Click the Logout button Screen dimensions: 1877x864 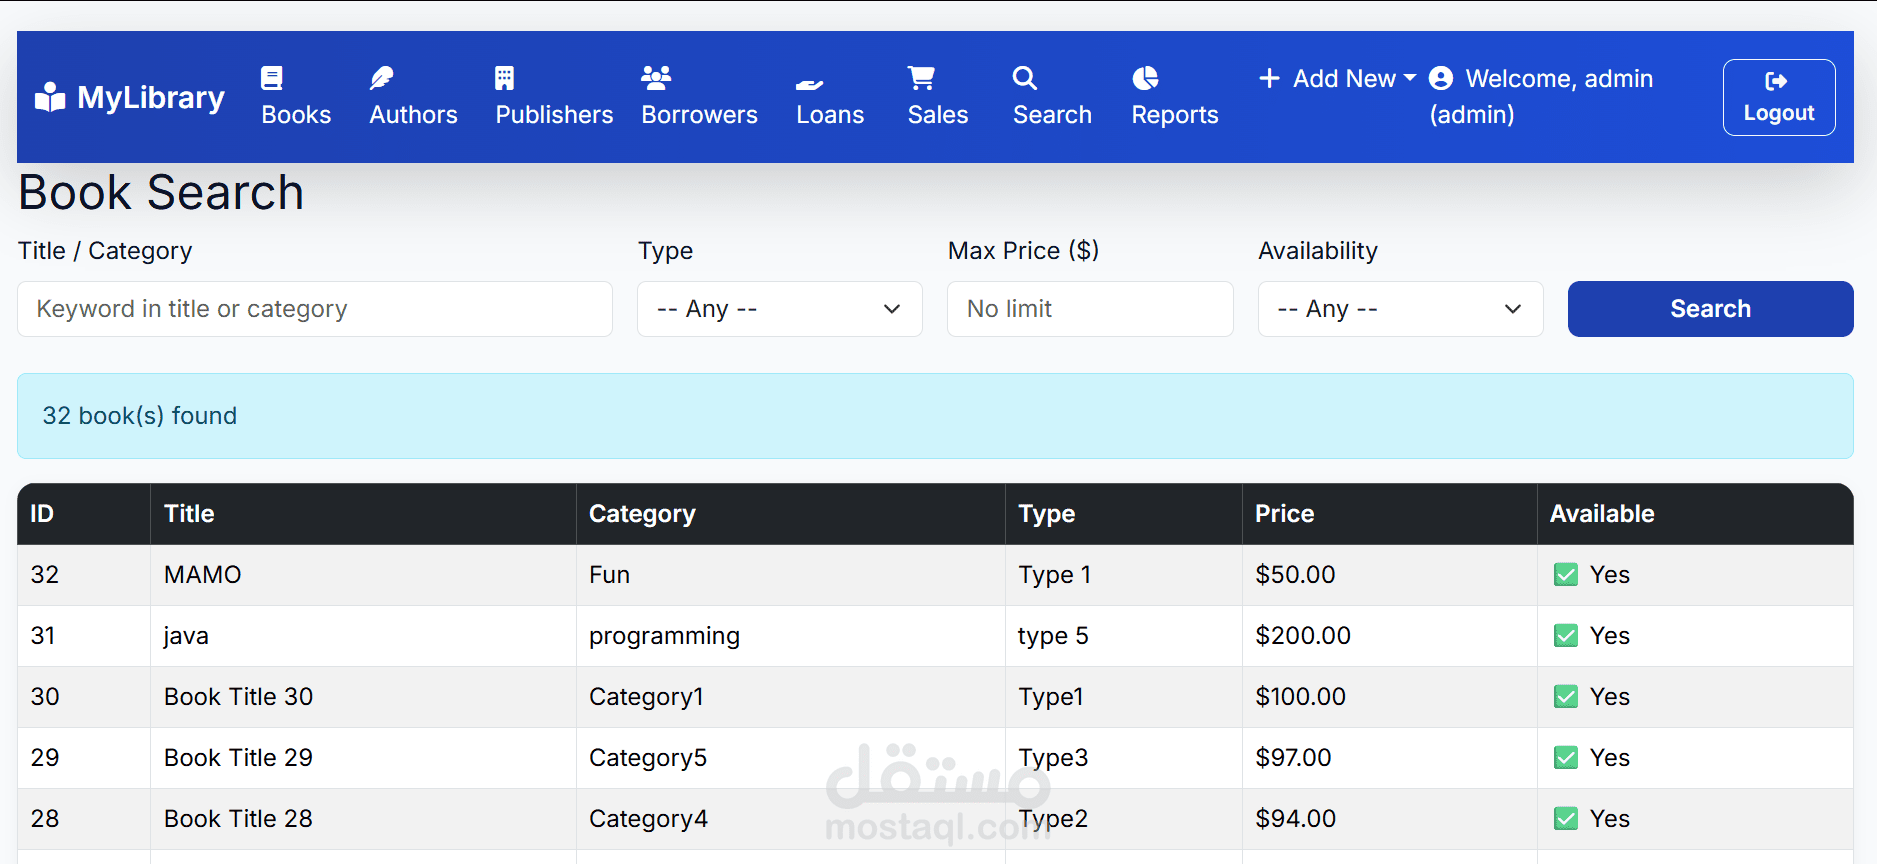pyautogui.click(x=1778, y=97)
